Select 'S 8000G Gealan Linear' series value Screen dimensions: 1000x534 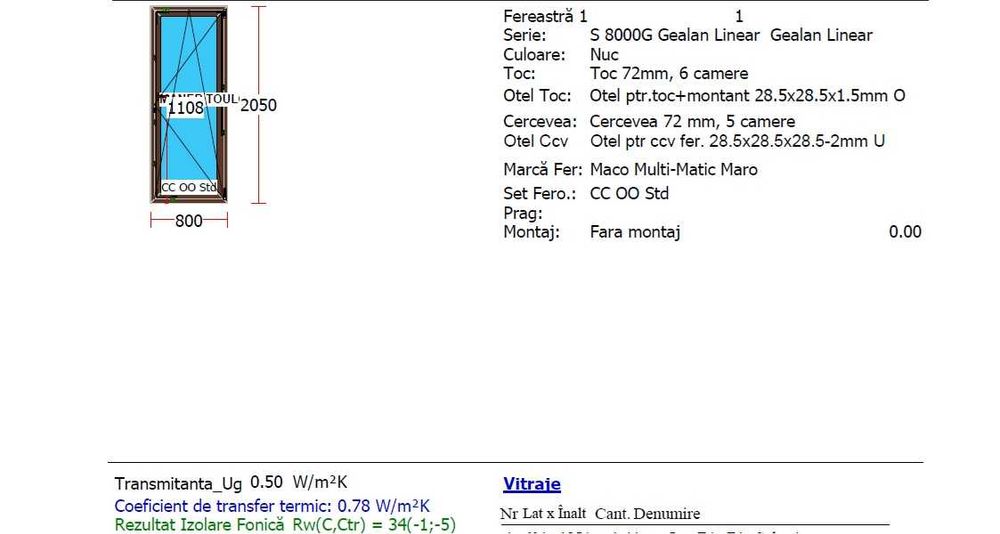point(675,35)
